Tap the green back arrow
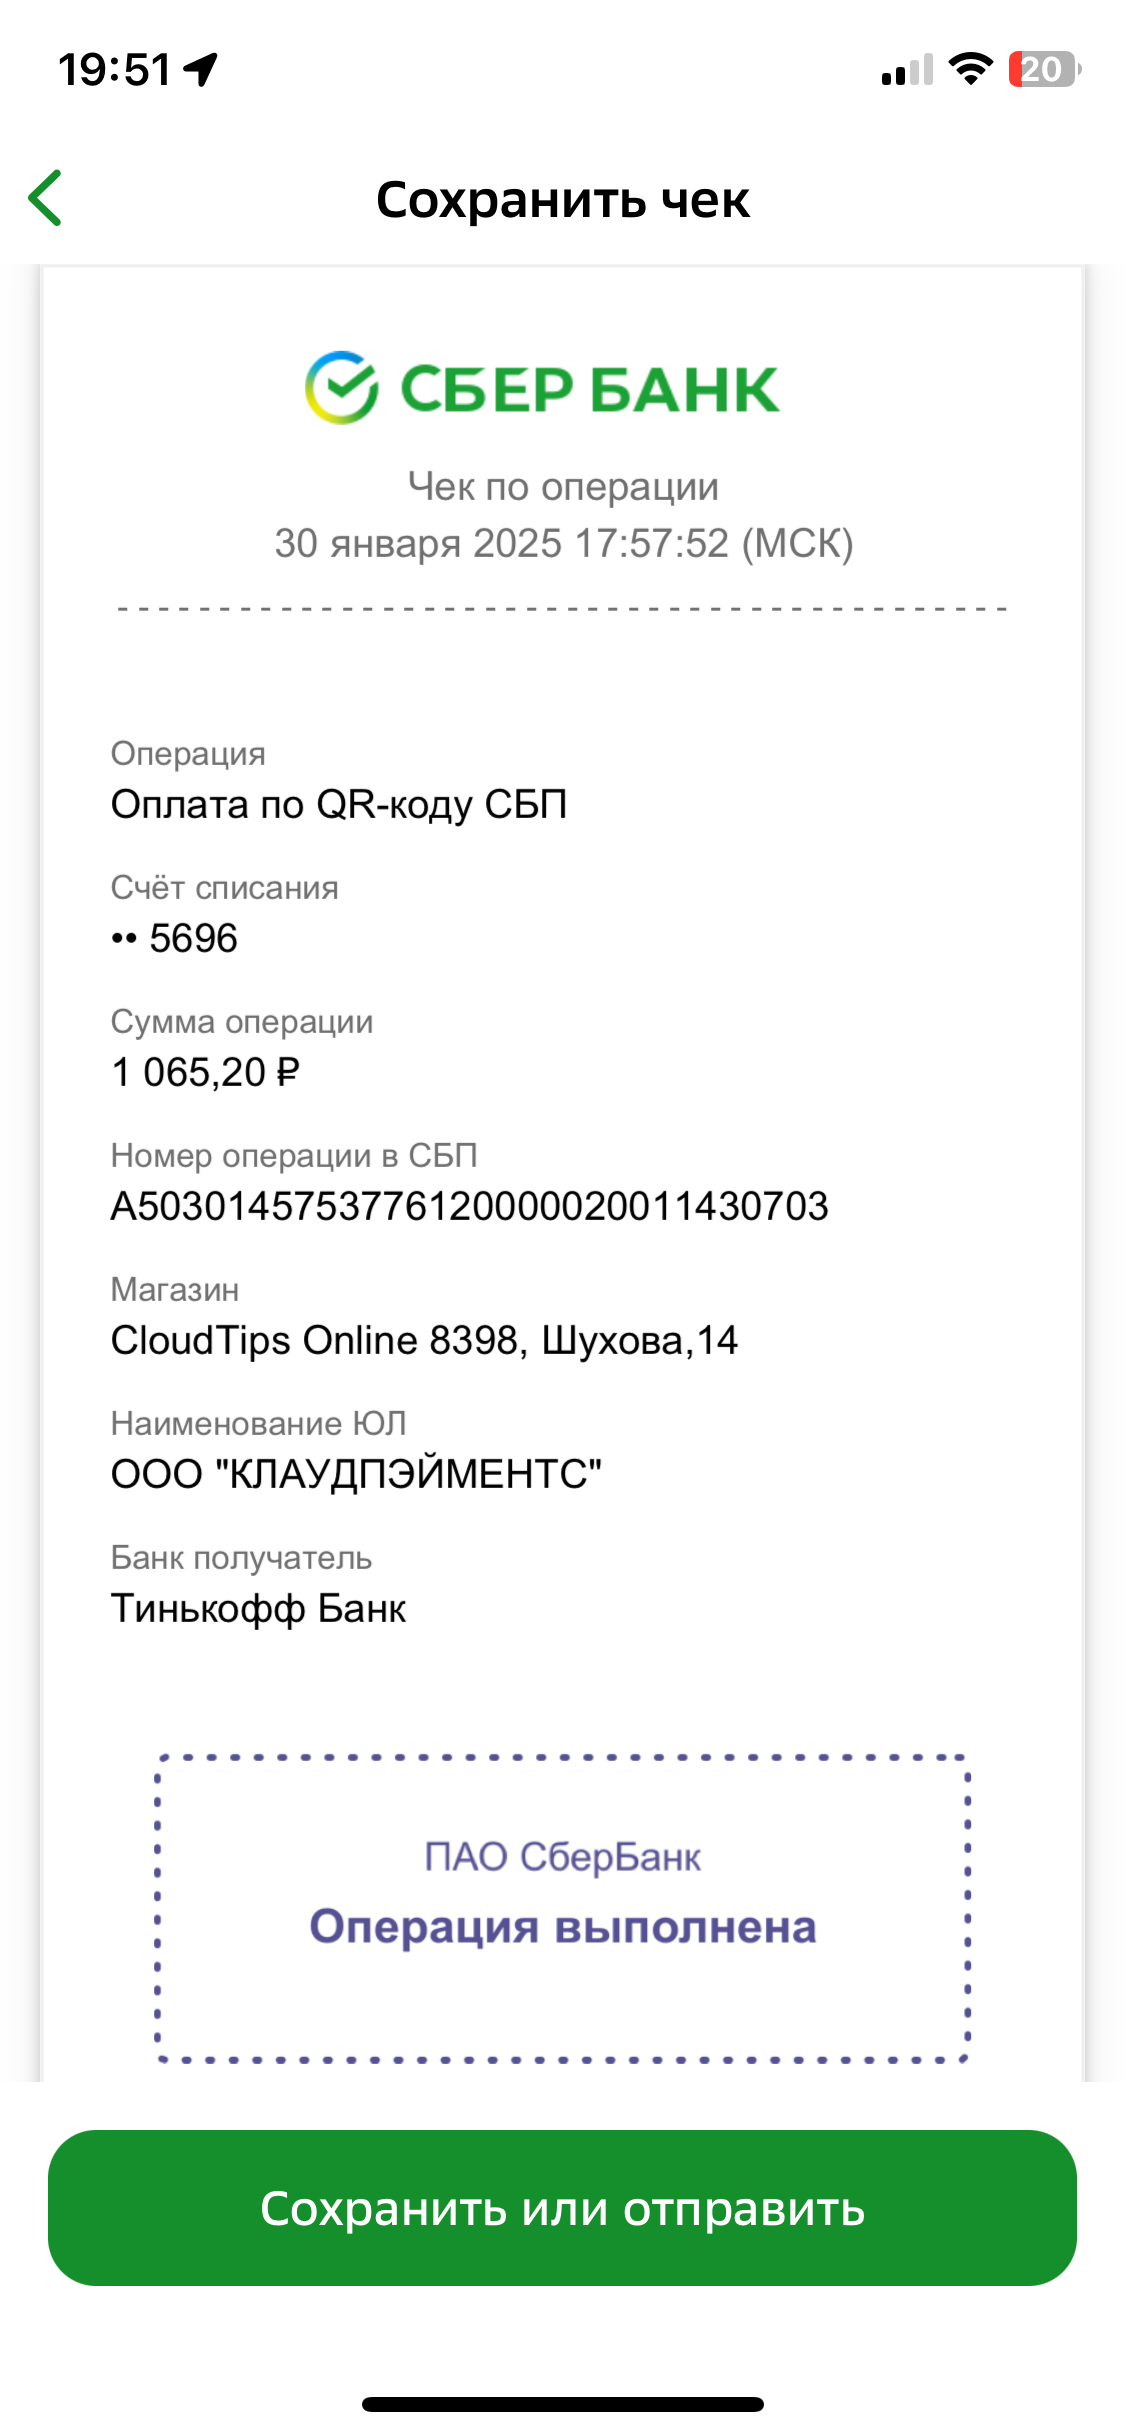1125x2436 pixels. click(x=45, y=198)
